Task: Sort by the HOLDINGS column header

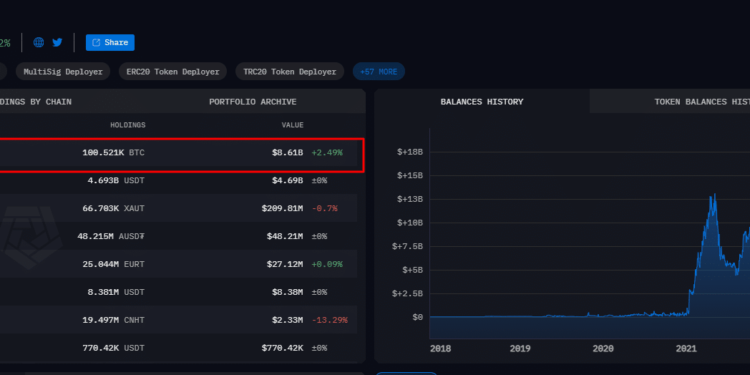Action: coord(128,125)
